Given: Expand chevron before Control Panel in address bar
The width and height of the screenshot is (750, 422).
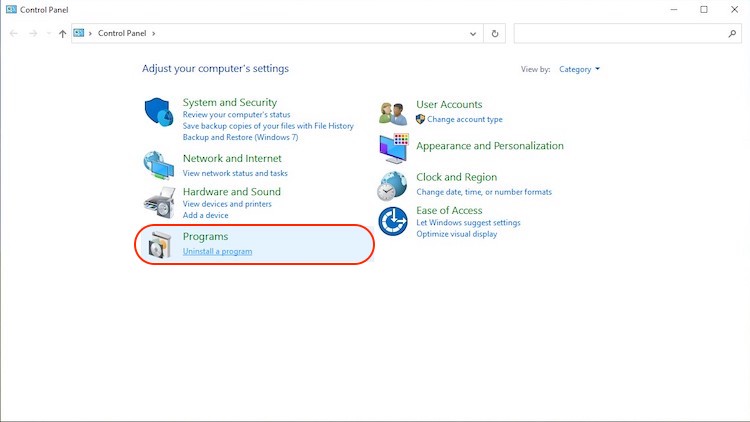Looking at the screenshot, I should [x=90, y=33].
